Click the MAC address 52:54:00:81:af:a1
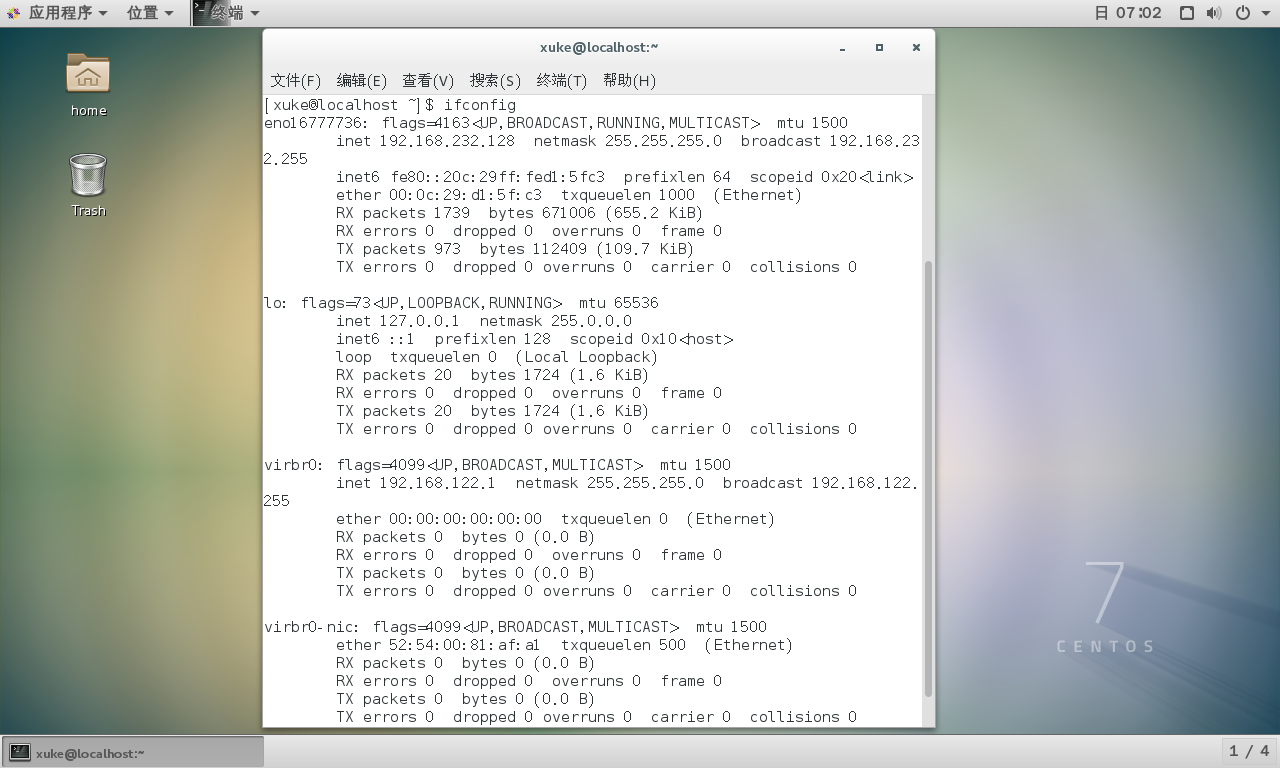Viewport: 1280px width, 768px height. [x=465, y=645]
